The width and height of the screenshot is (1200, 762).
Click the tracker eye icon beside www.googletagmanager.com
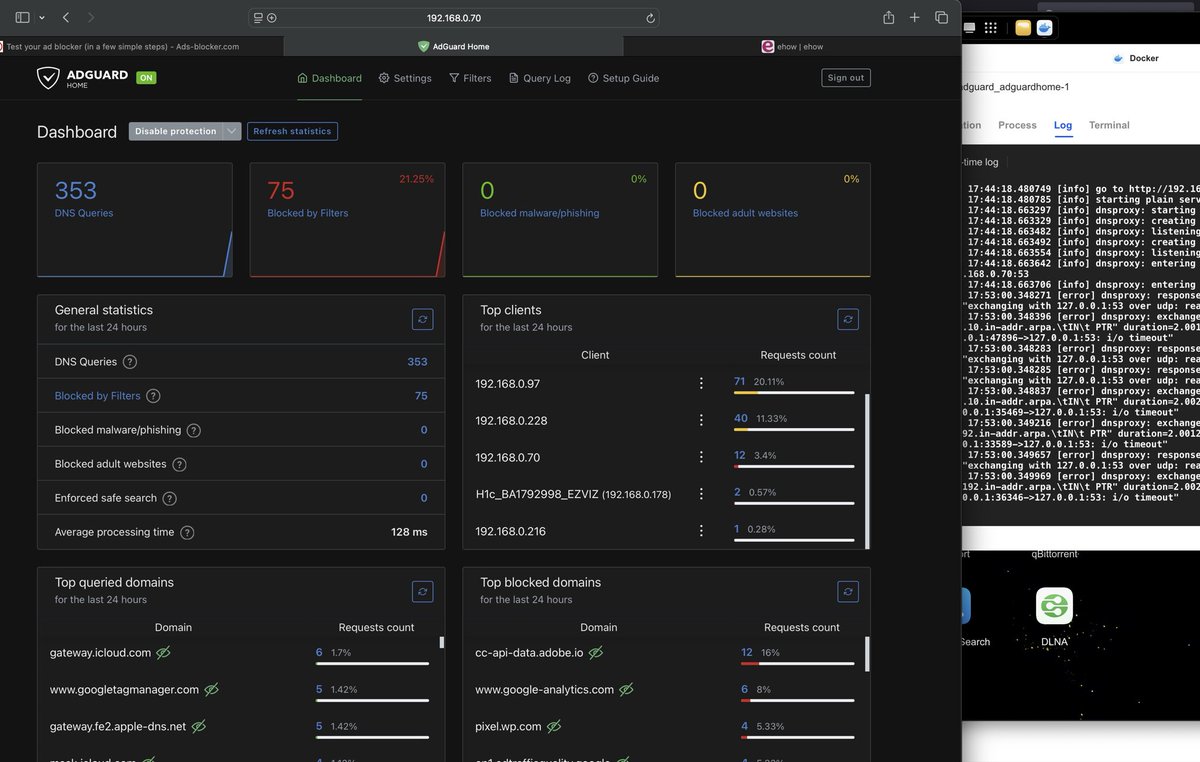click(x=211, y=690)
